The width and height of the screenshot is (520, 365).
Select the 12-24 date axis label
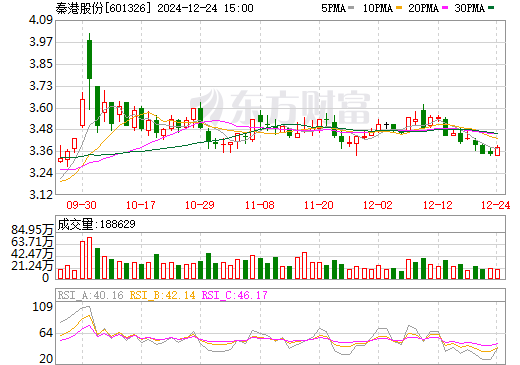(496, 205)
